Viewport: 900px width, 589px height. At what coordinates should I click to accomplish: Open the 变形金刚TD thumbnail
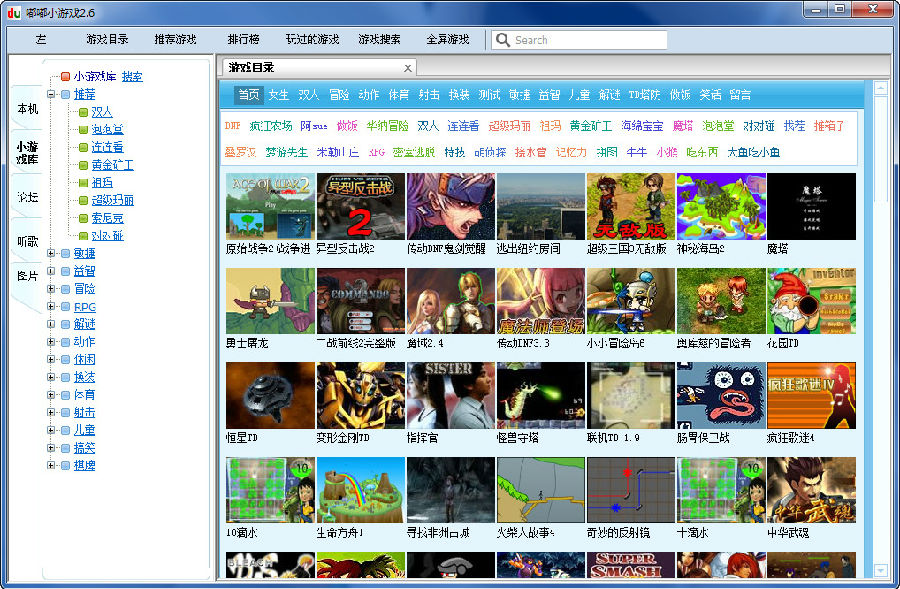(x=360, y=396)
